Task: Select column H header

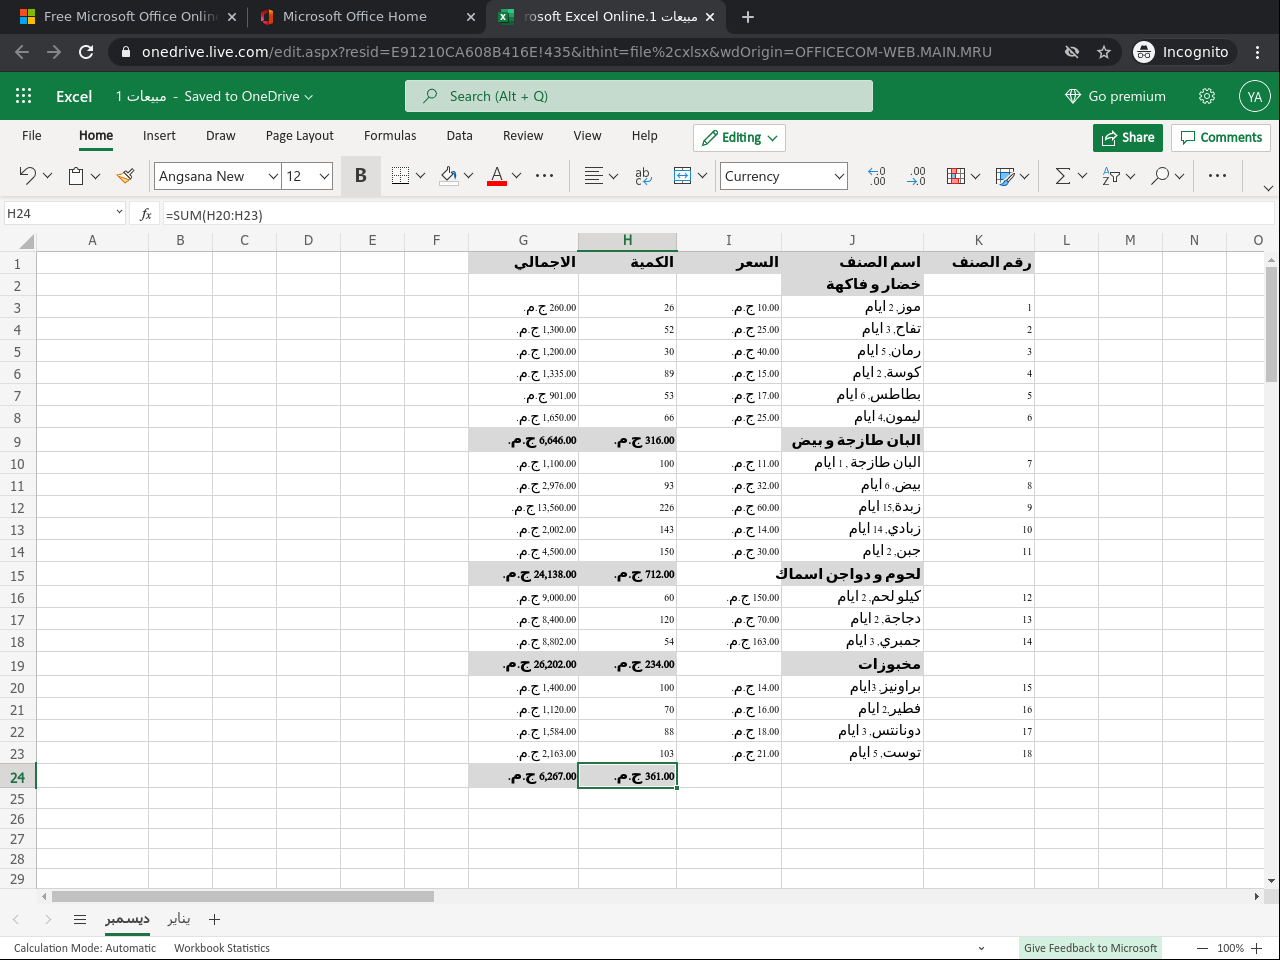Action: [628, 240]
